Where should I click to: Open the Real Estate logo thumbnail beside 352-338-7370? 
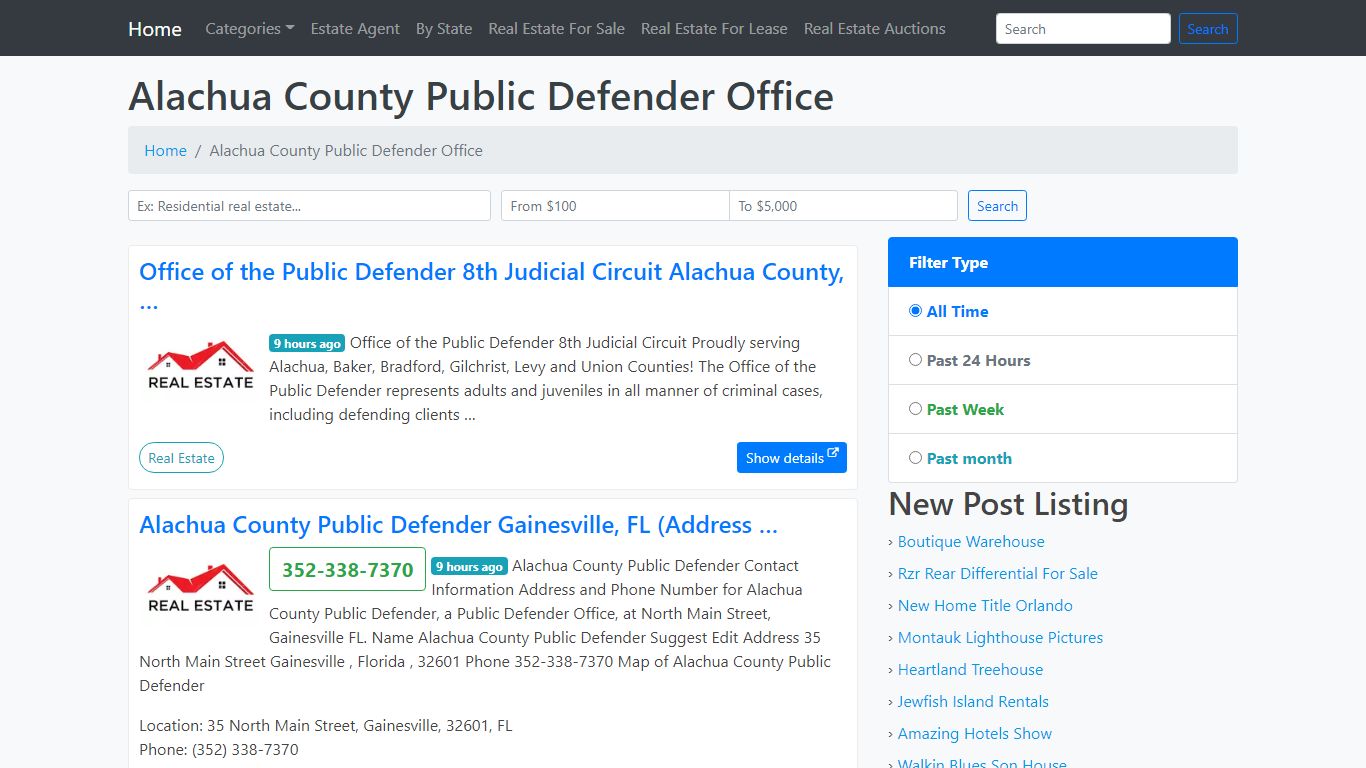click(200, 590)
